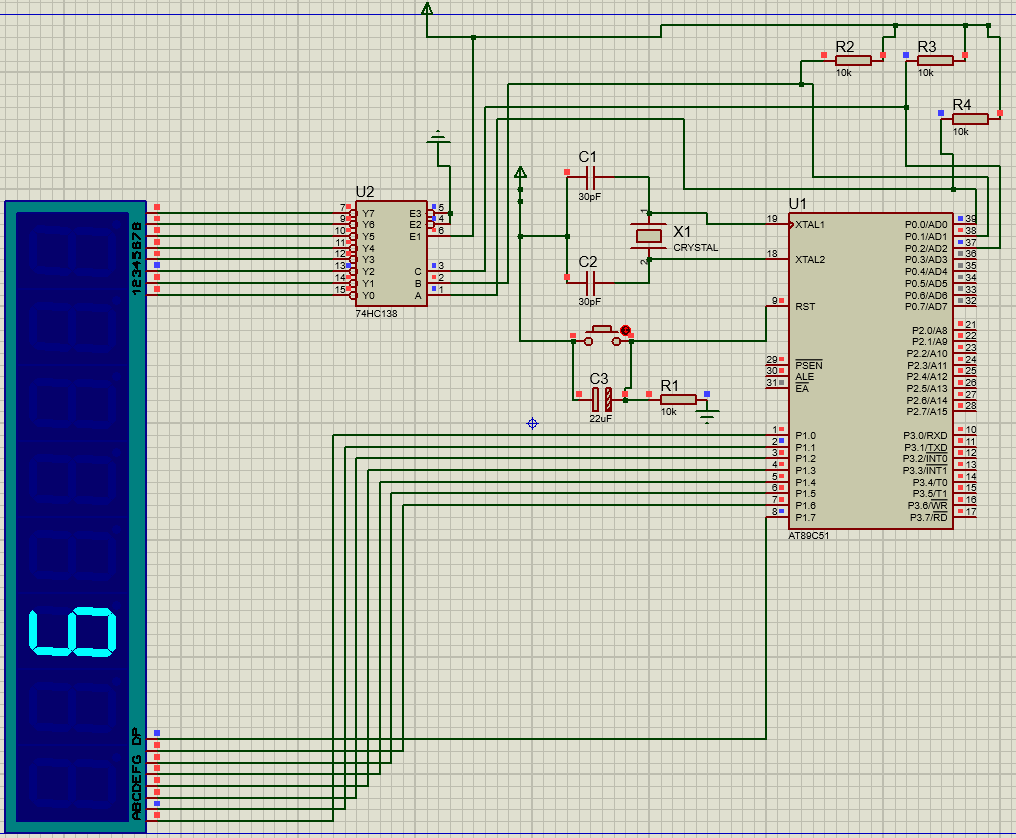Select the R4 resistor symbol

tap(970, 119)
